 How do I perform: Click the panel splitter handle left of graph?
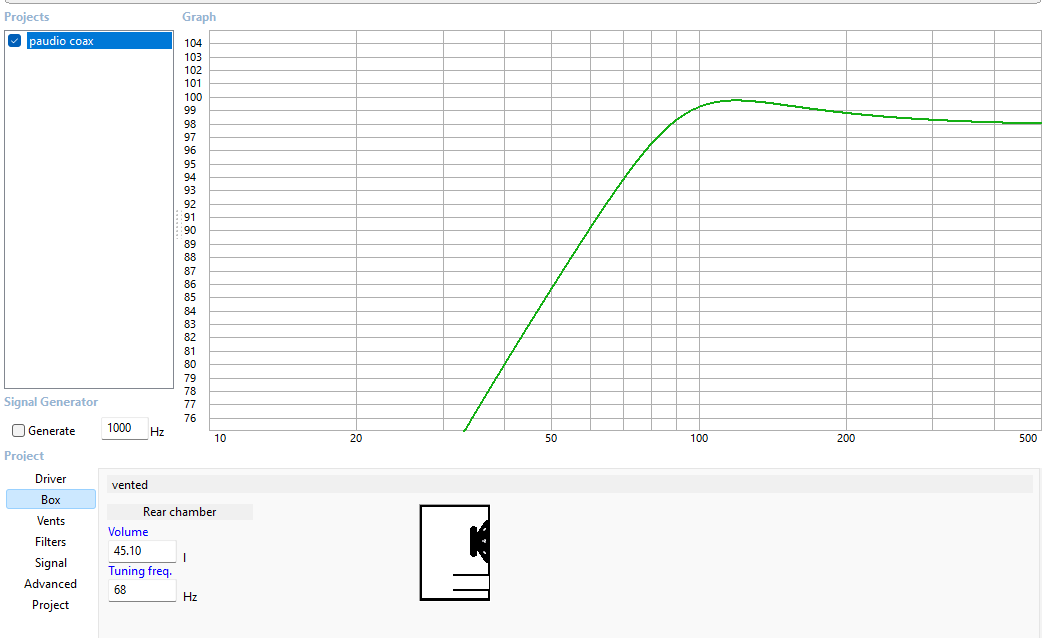pyautogui.click(x=178, y=224)
